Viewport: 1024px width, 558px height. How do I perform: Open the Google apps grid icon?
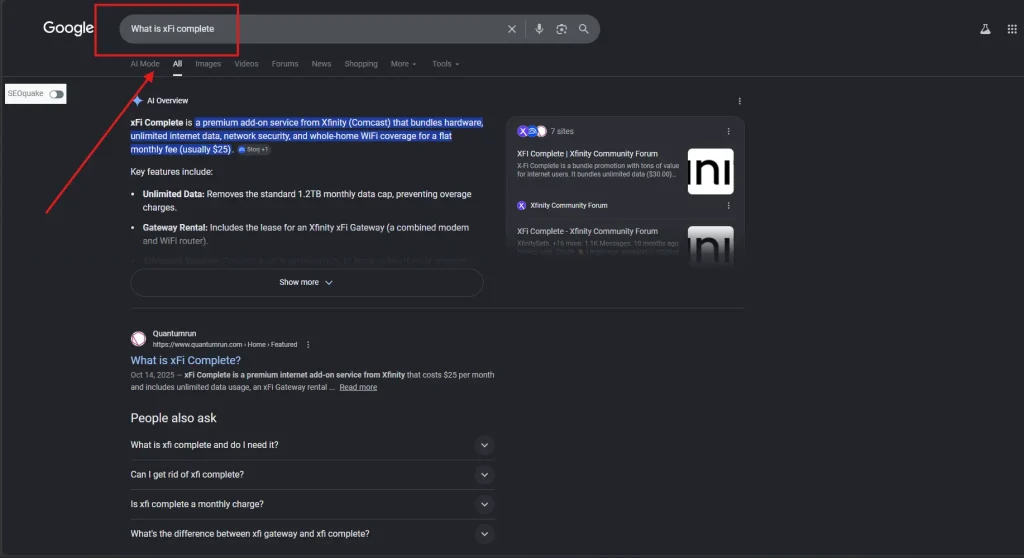click(x=1012, y=29)
